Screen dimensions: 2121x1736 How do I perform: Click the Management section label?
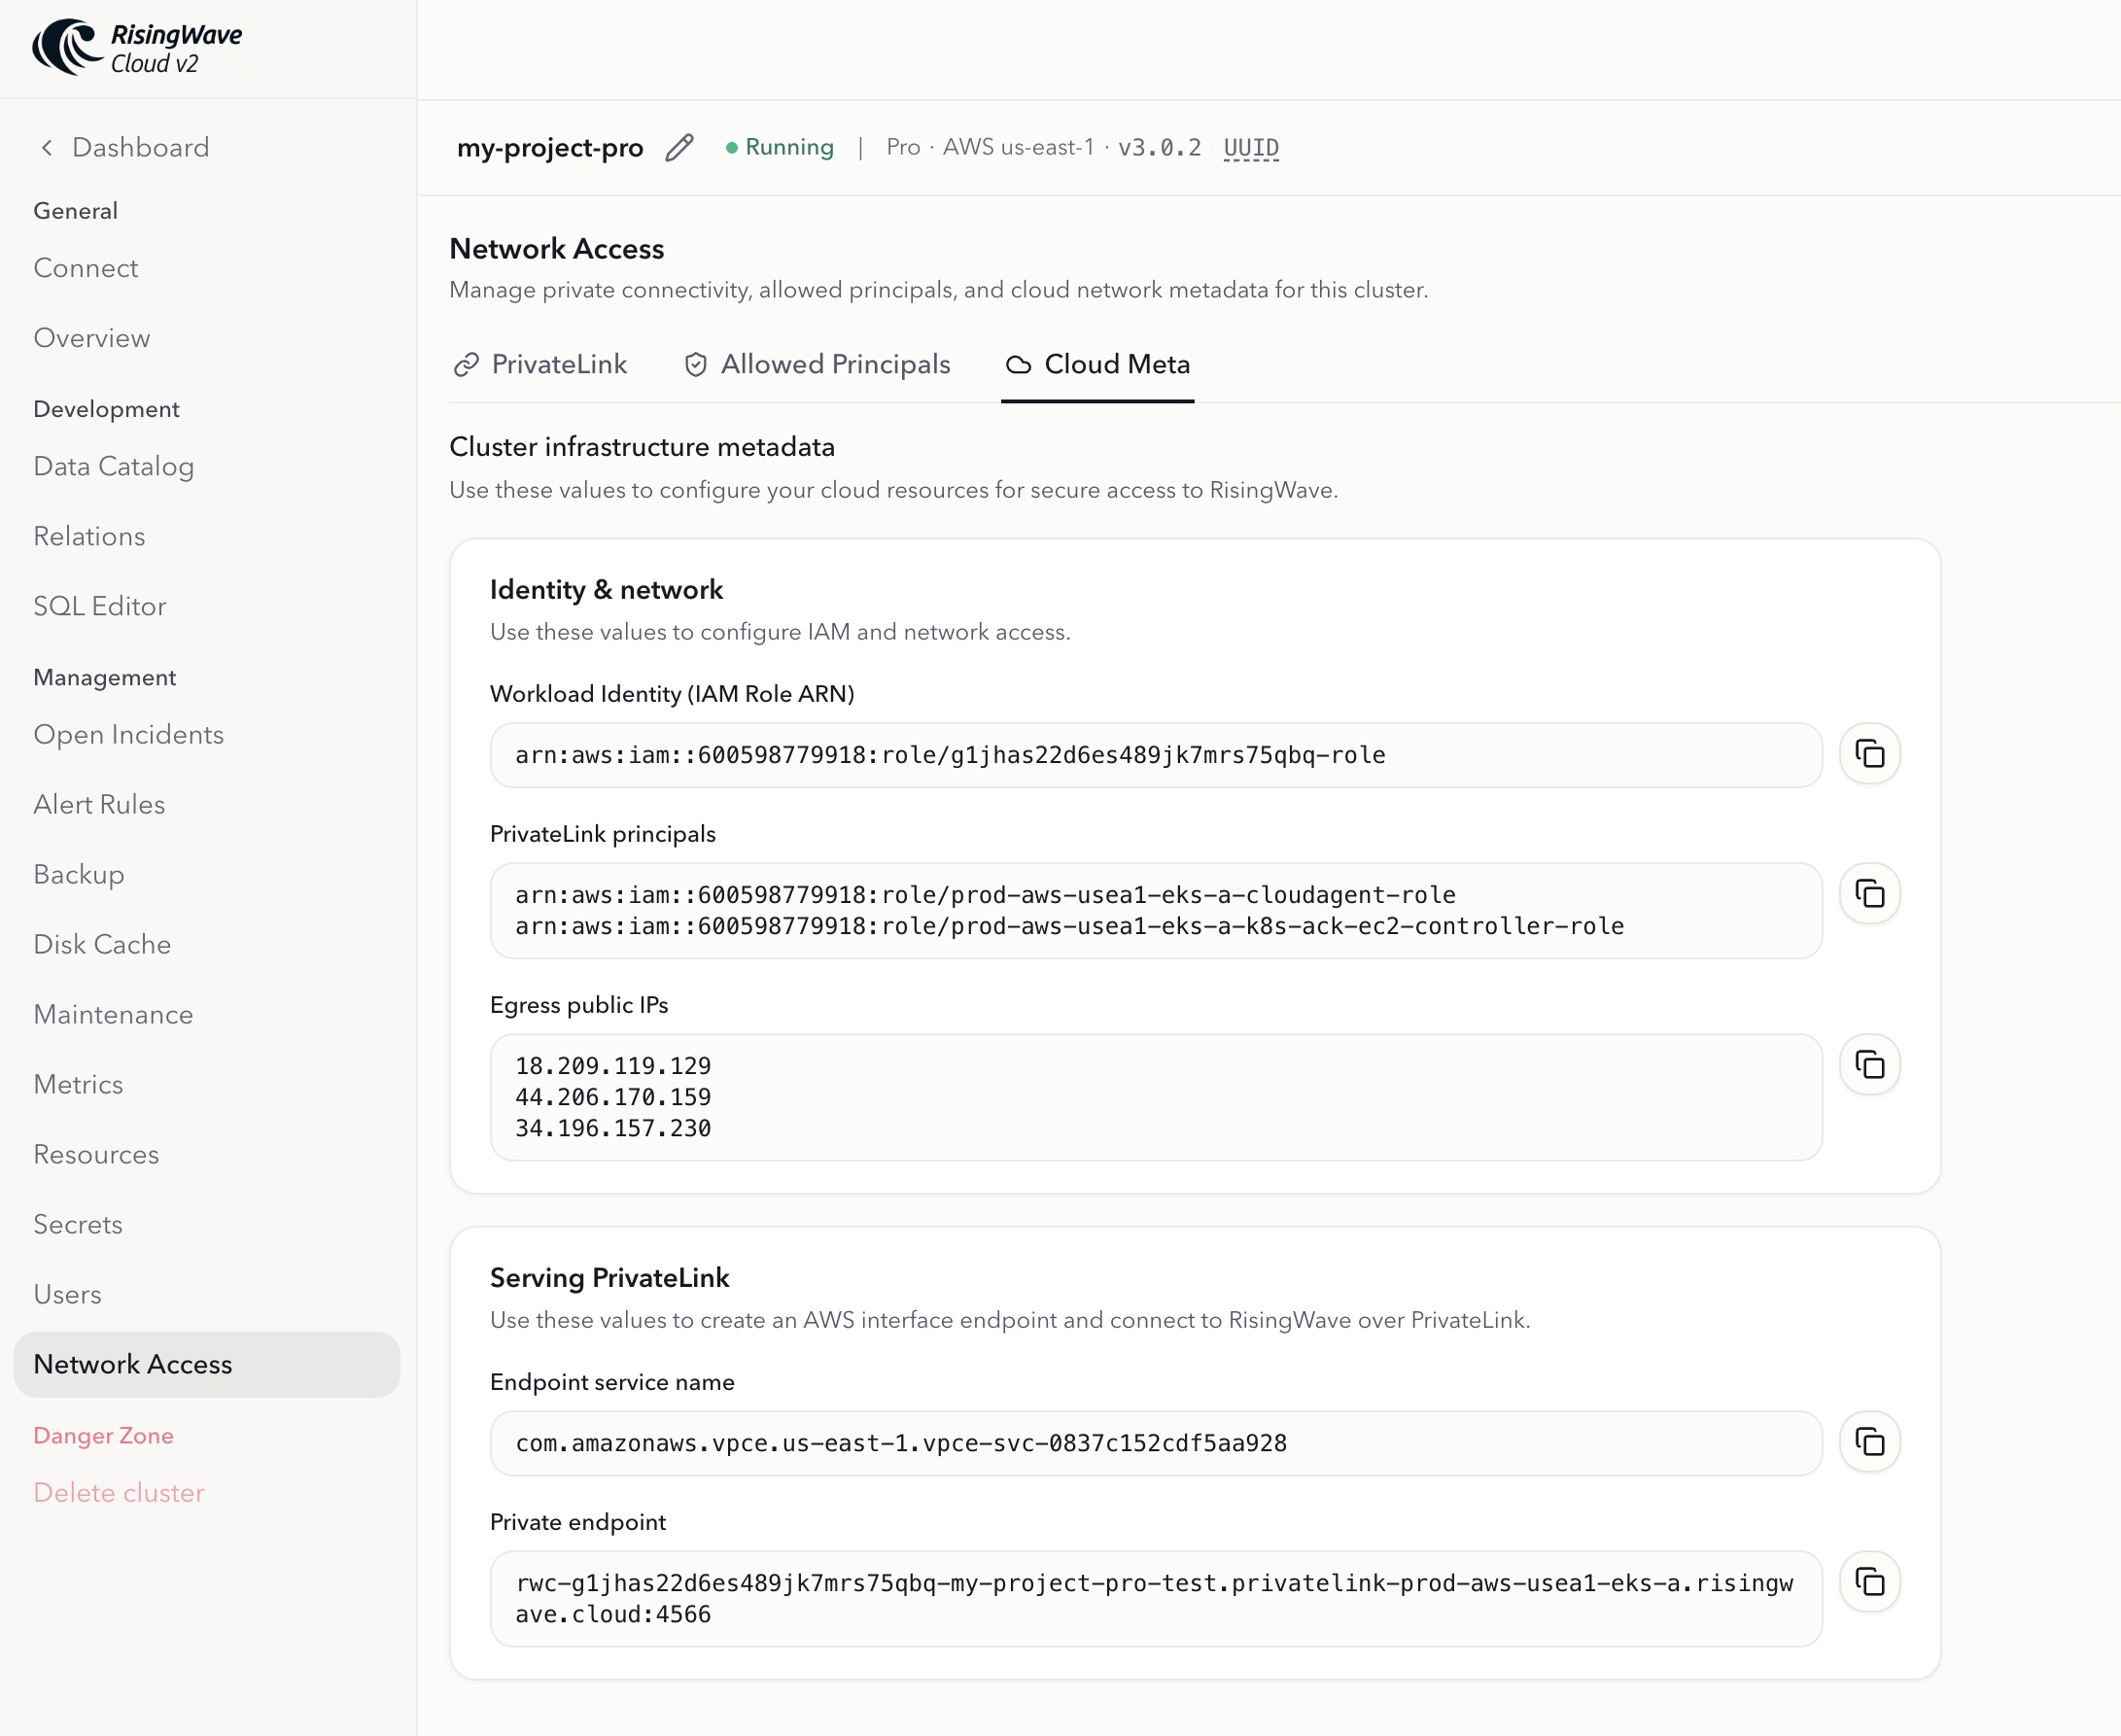point(105,678)
